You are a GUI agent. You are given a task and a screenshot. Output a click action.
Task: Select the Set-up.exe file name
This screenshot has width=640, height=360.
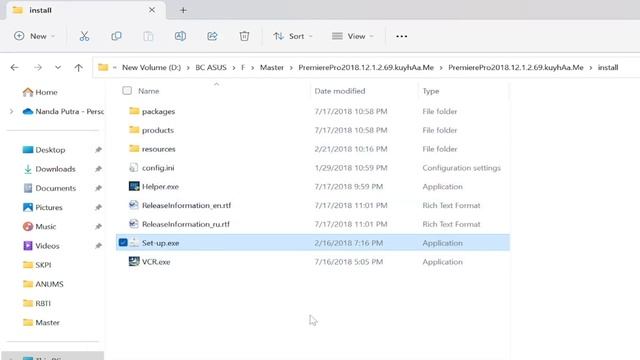pos(160,243)
